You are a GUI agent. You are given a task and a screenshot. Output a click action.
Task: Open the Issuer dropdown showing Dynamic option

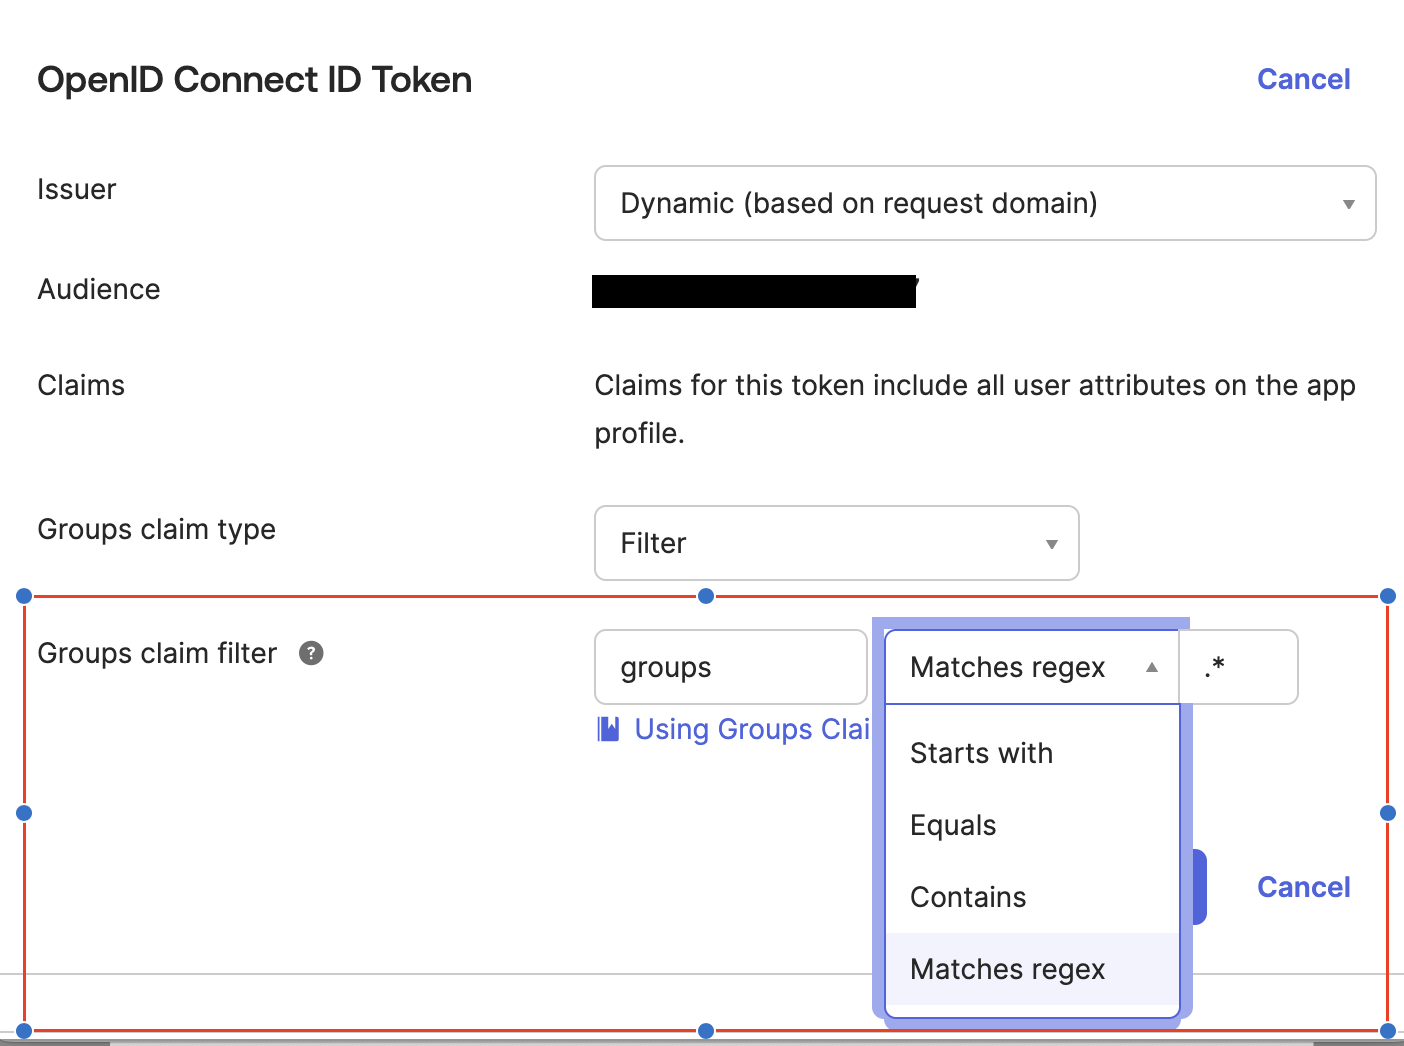tap(984, 203)
